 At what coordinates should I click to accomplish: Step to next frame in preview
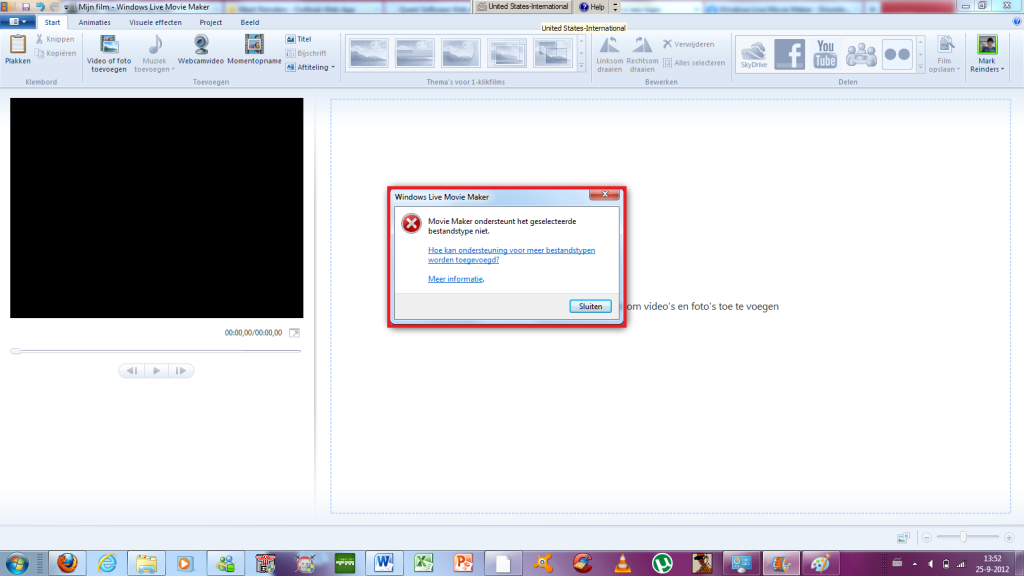point(181,371)
